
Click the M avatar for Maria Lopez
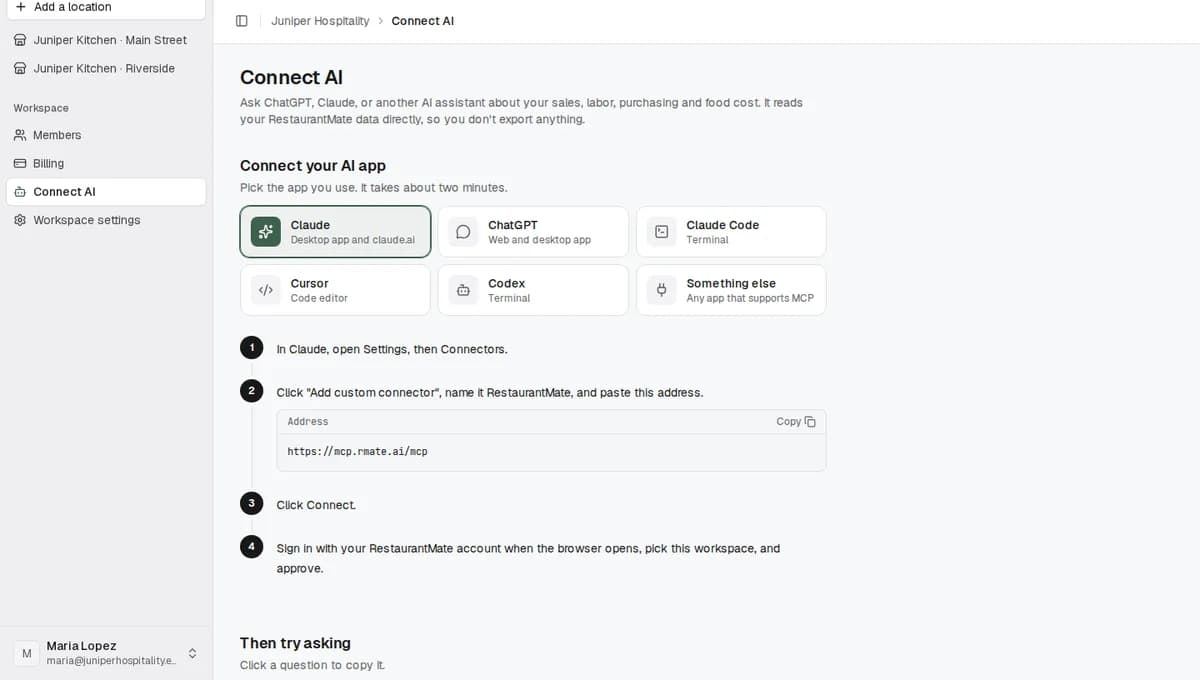click(26, 653)
